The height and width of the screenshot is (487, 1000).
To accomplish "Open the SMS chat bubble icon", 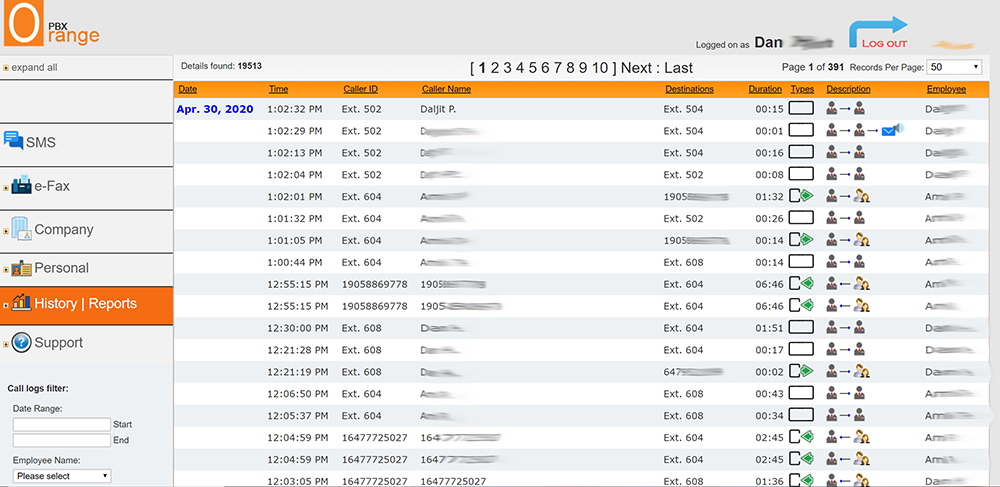I will (x=13, y=141).
